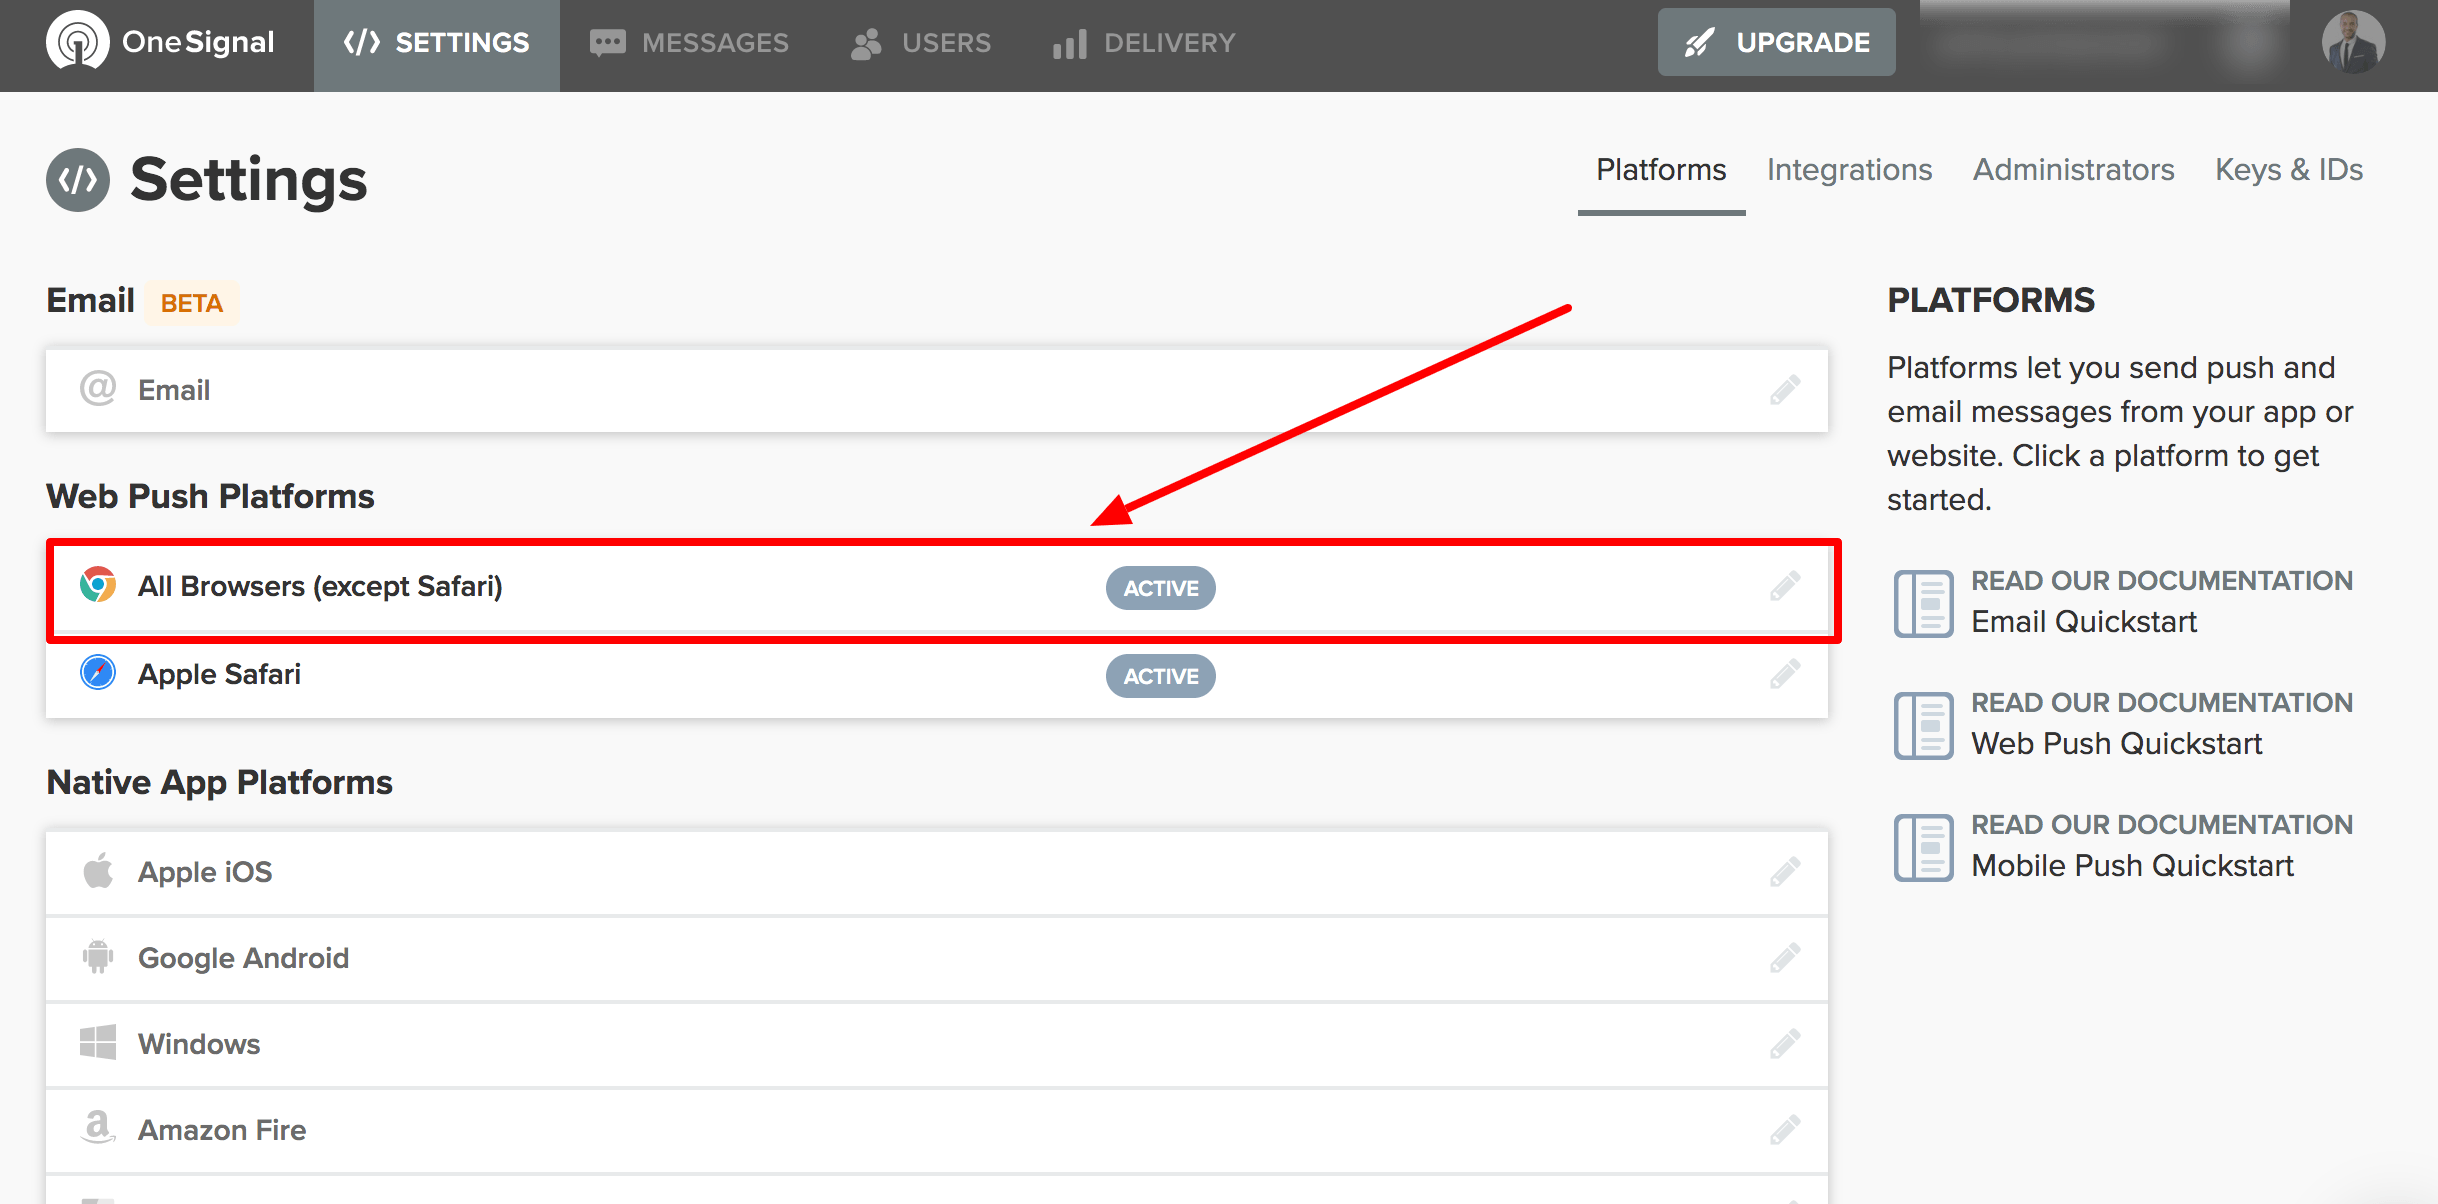Click the Windows logo platform icon
Image resolution: width=2438 pixels, height=1204 pixels.
coord(98,1043)
